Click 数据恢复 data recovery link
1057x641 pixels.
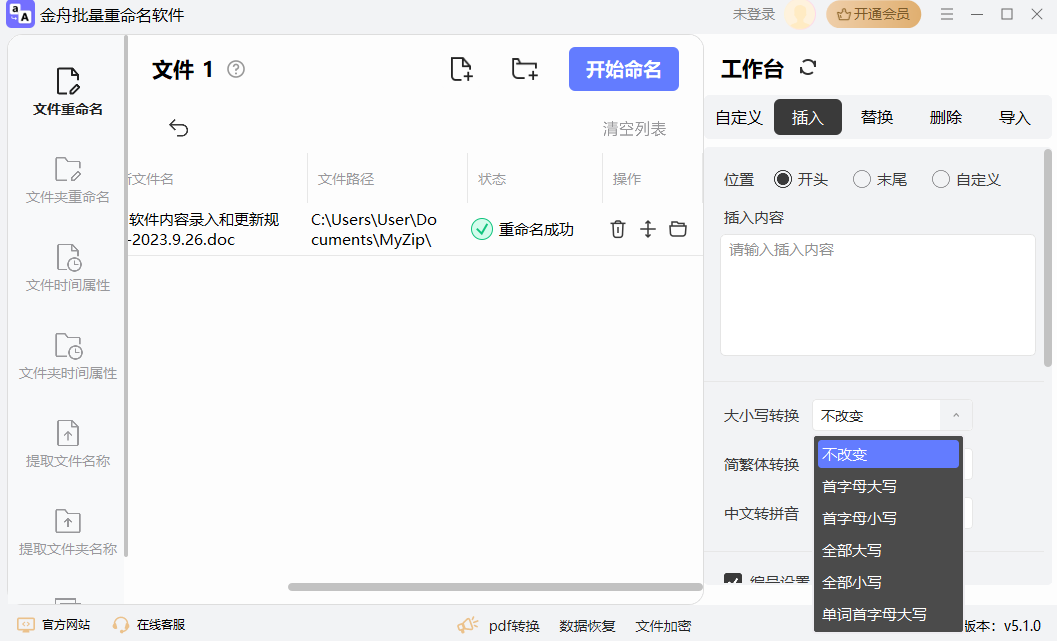[587, 626]
